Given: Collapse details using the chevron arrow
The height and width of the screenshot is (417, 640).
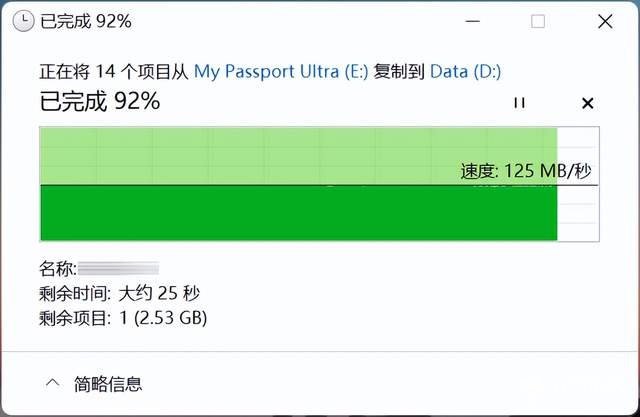Looking at the screenshot, I should click(x=53, y=383).
